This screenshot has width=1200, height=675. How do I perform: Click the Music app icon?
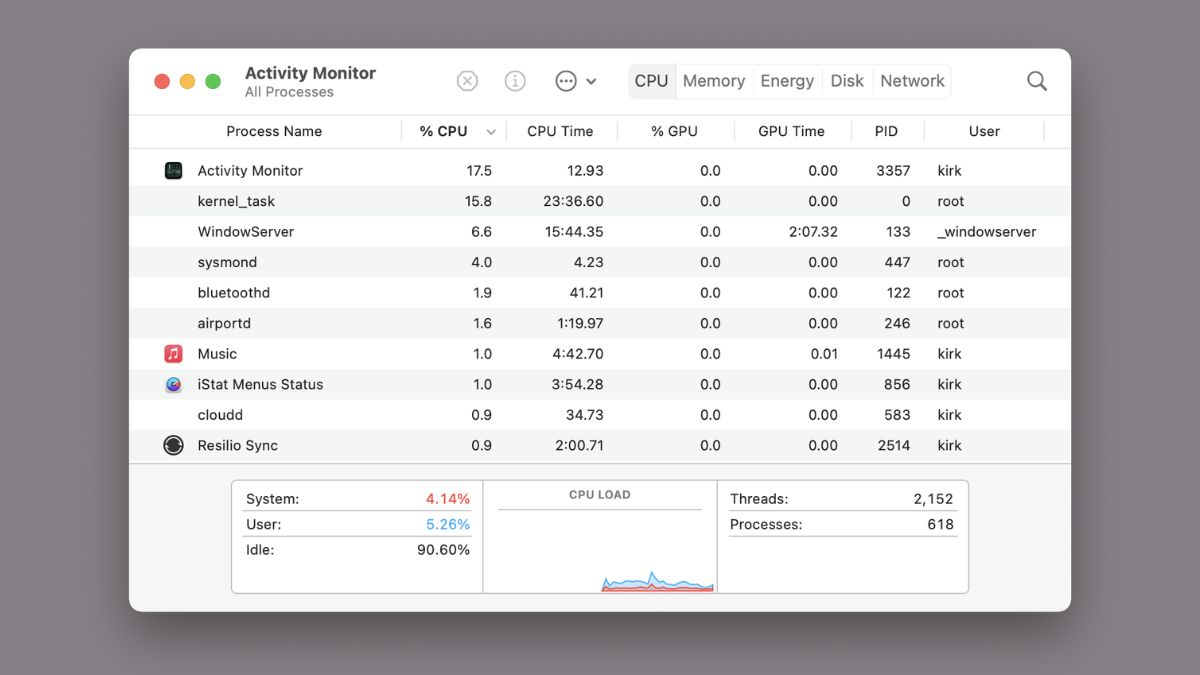(173, 354)
